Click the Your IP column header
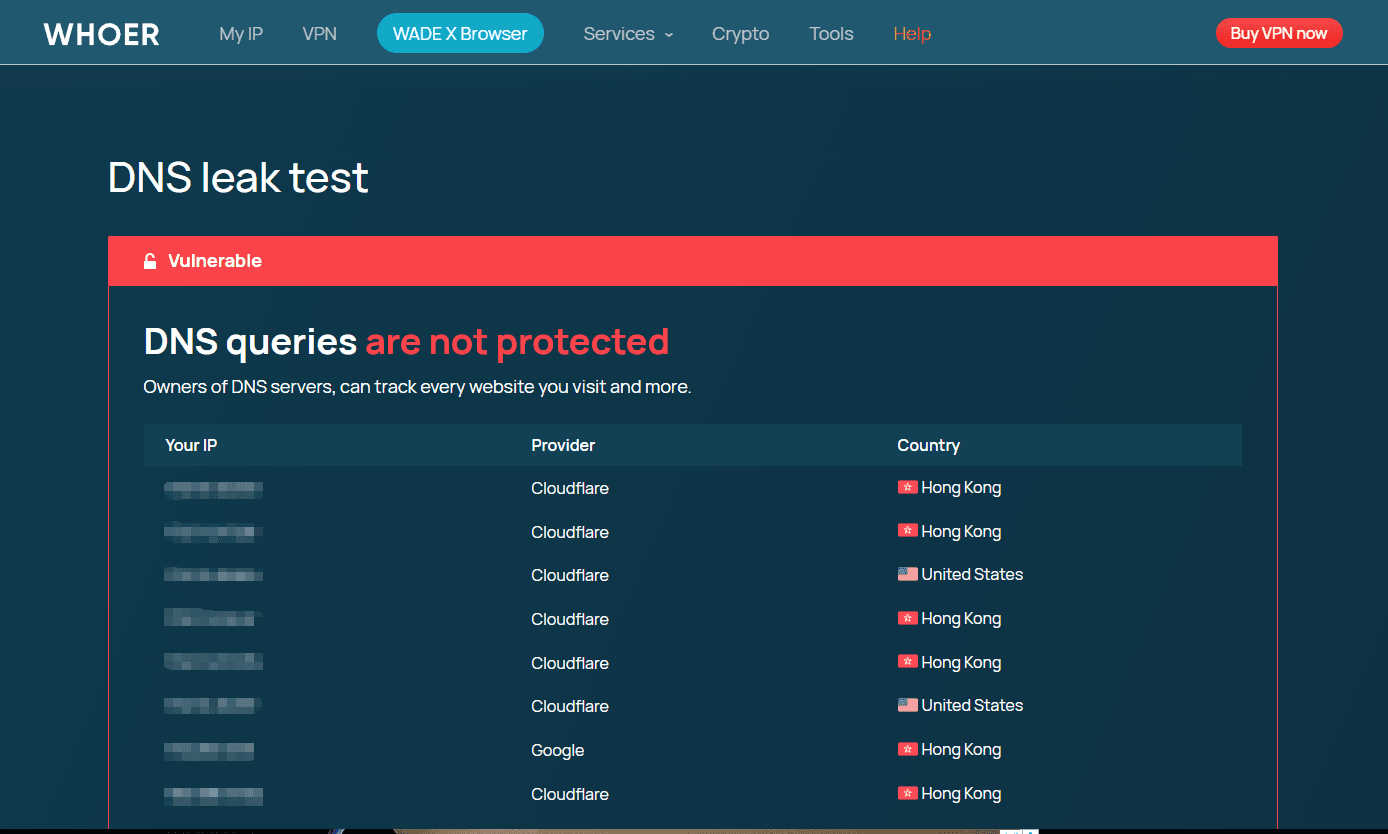1388x834 pixels. click(x=191, y=445)
